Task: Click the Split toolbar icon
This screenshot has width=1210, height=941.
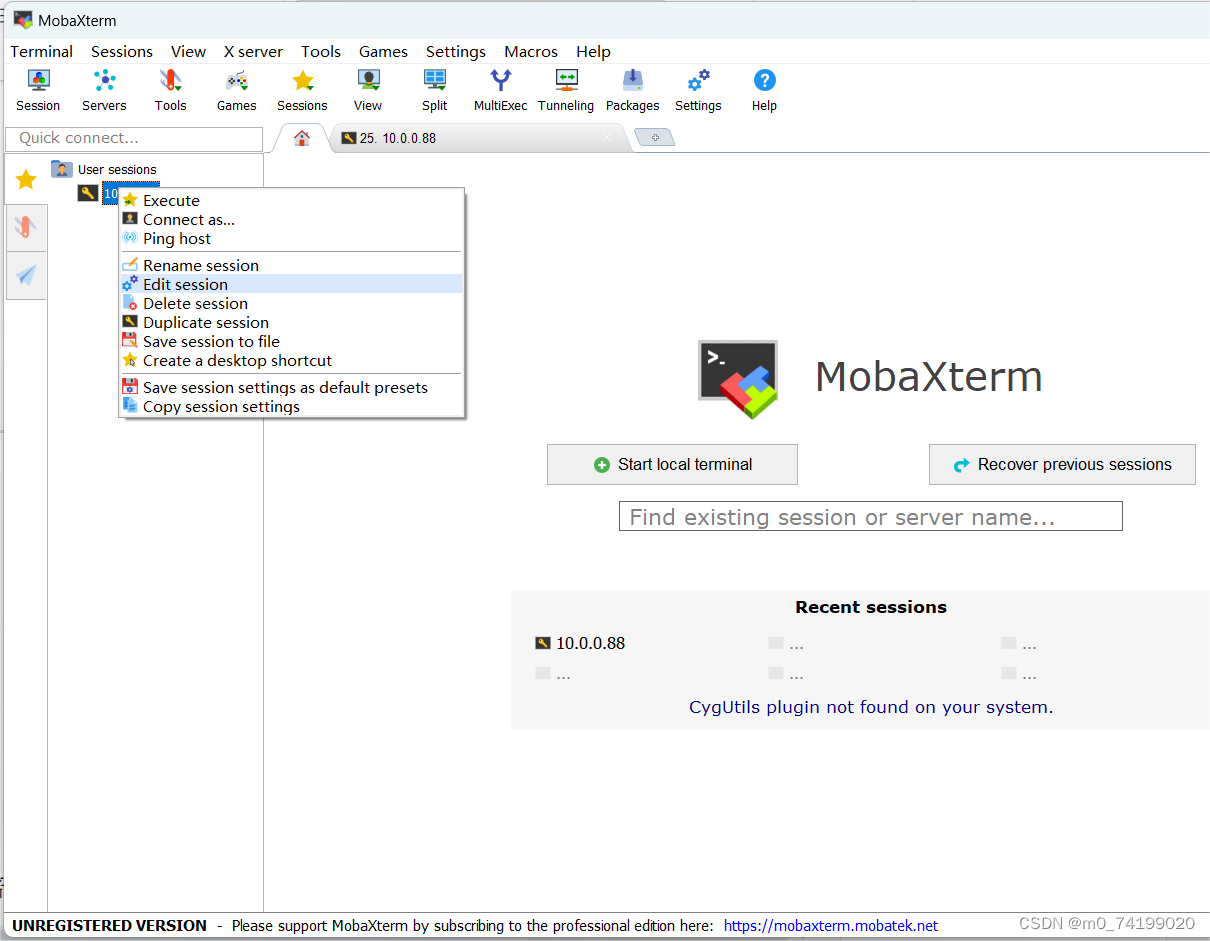Action: (x=434, y=90)
